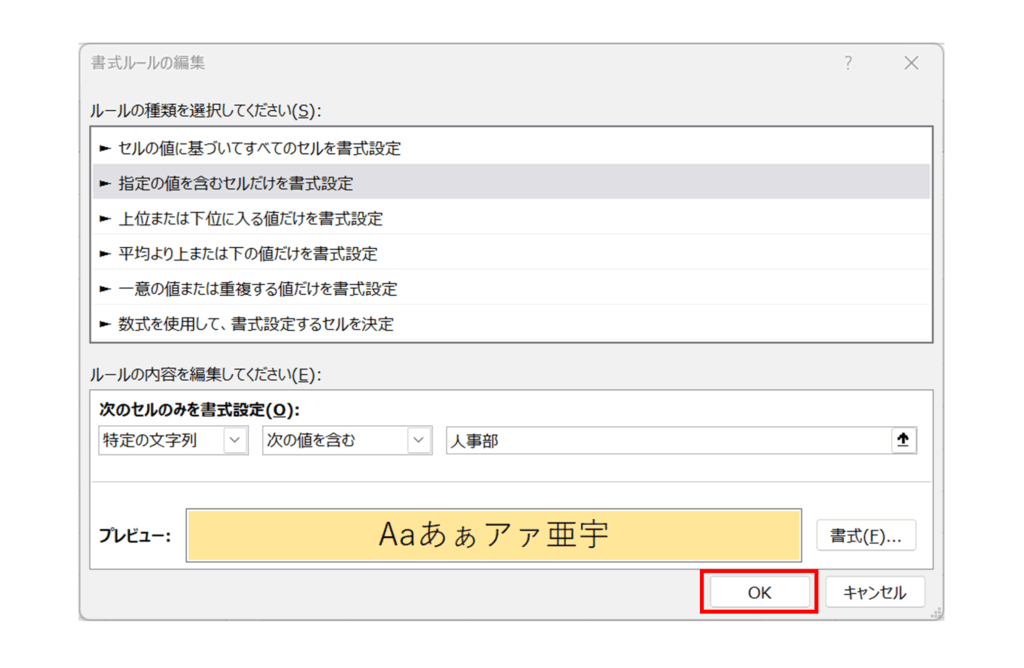
Task: Click the yellow format preview box
Action: (x=494, y=535)
